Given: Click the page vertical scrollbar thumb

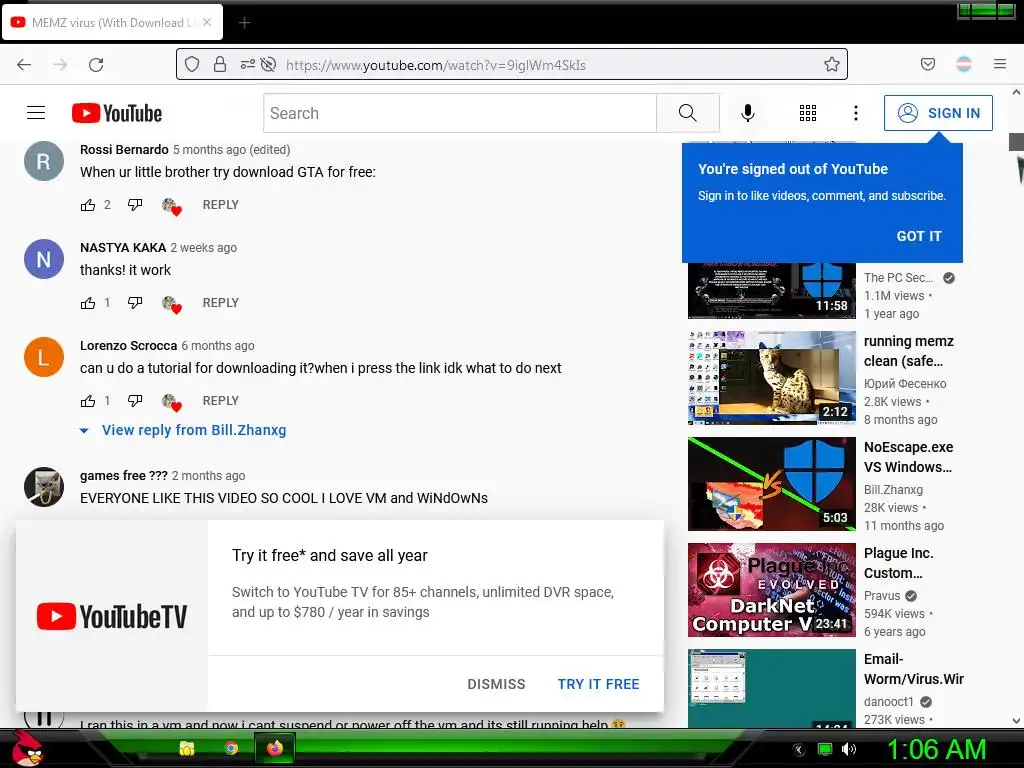Looking at the screenshot, I should click(1016, 142).
